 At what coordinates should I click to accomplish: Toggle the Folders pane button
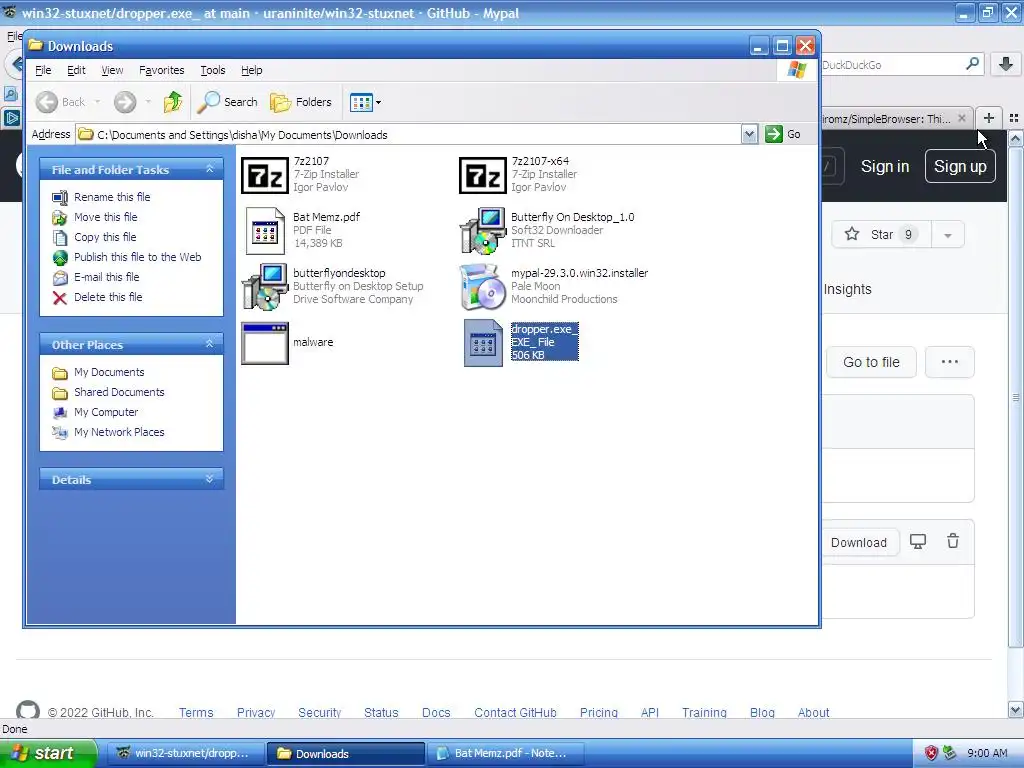301,102
